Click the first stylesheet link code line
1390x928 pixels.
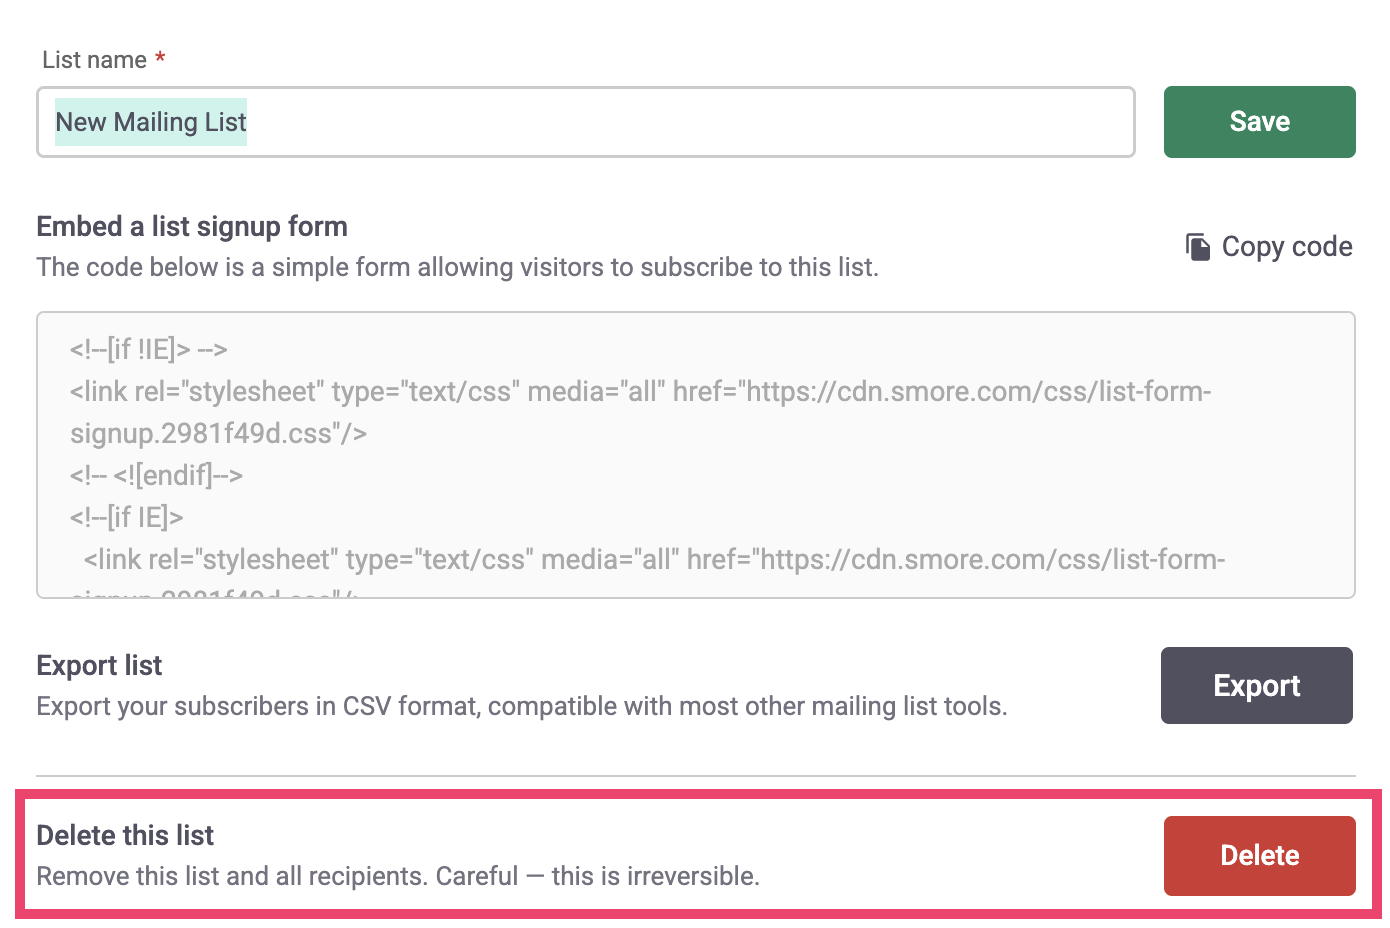tap(640, 392)
